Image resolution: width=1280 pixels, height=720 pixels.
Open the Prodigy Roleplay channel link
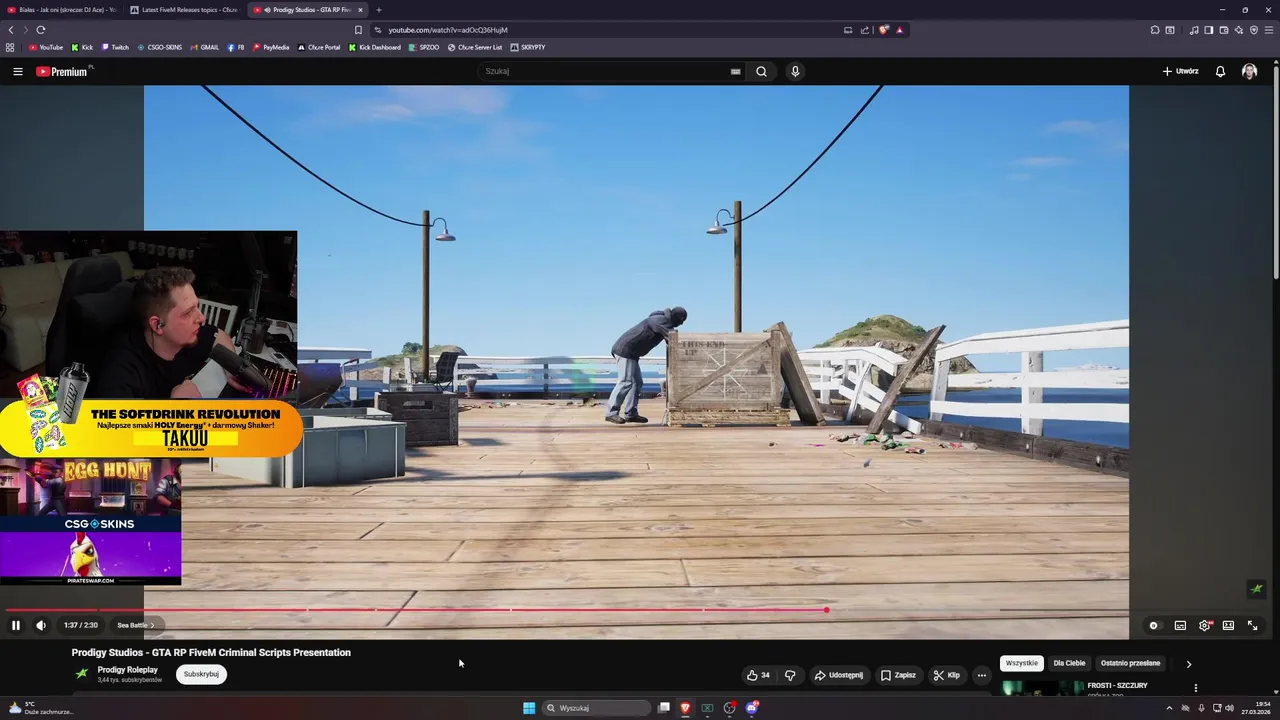tap(127, 669)
